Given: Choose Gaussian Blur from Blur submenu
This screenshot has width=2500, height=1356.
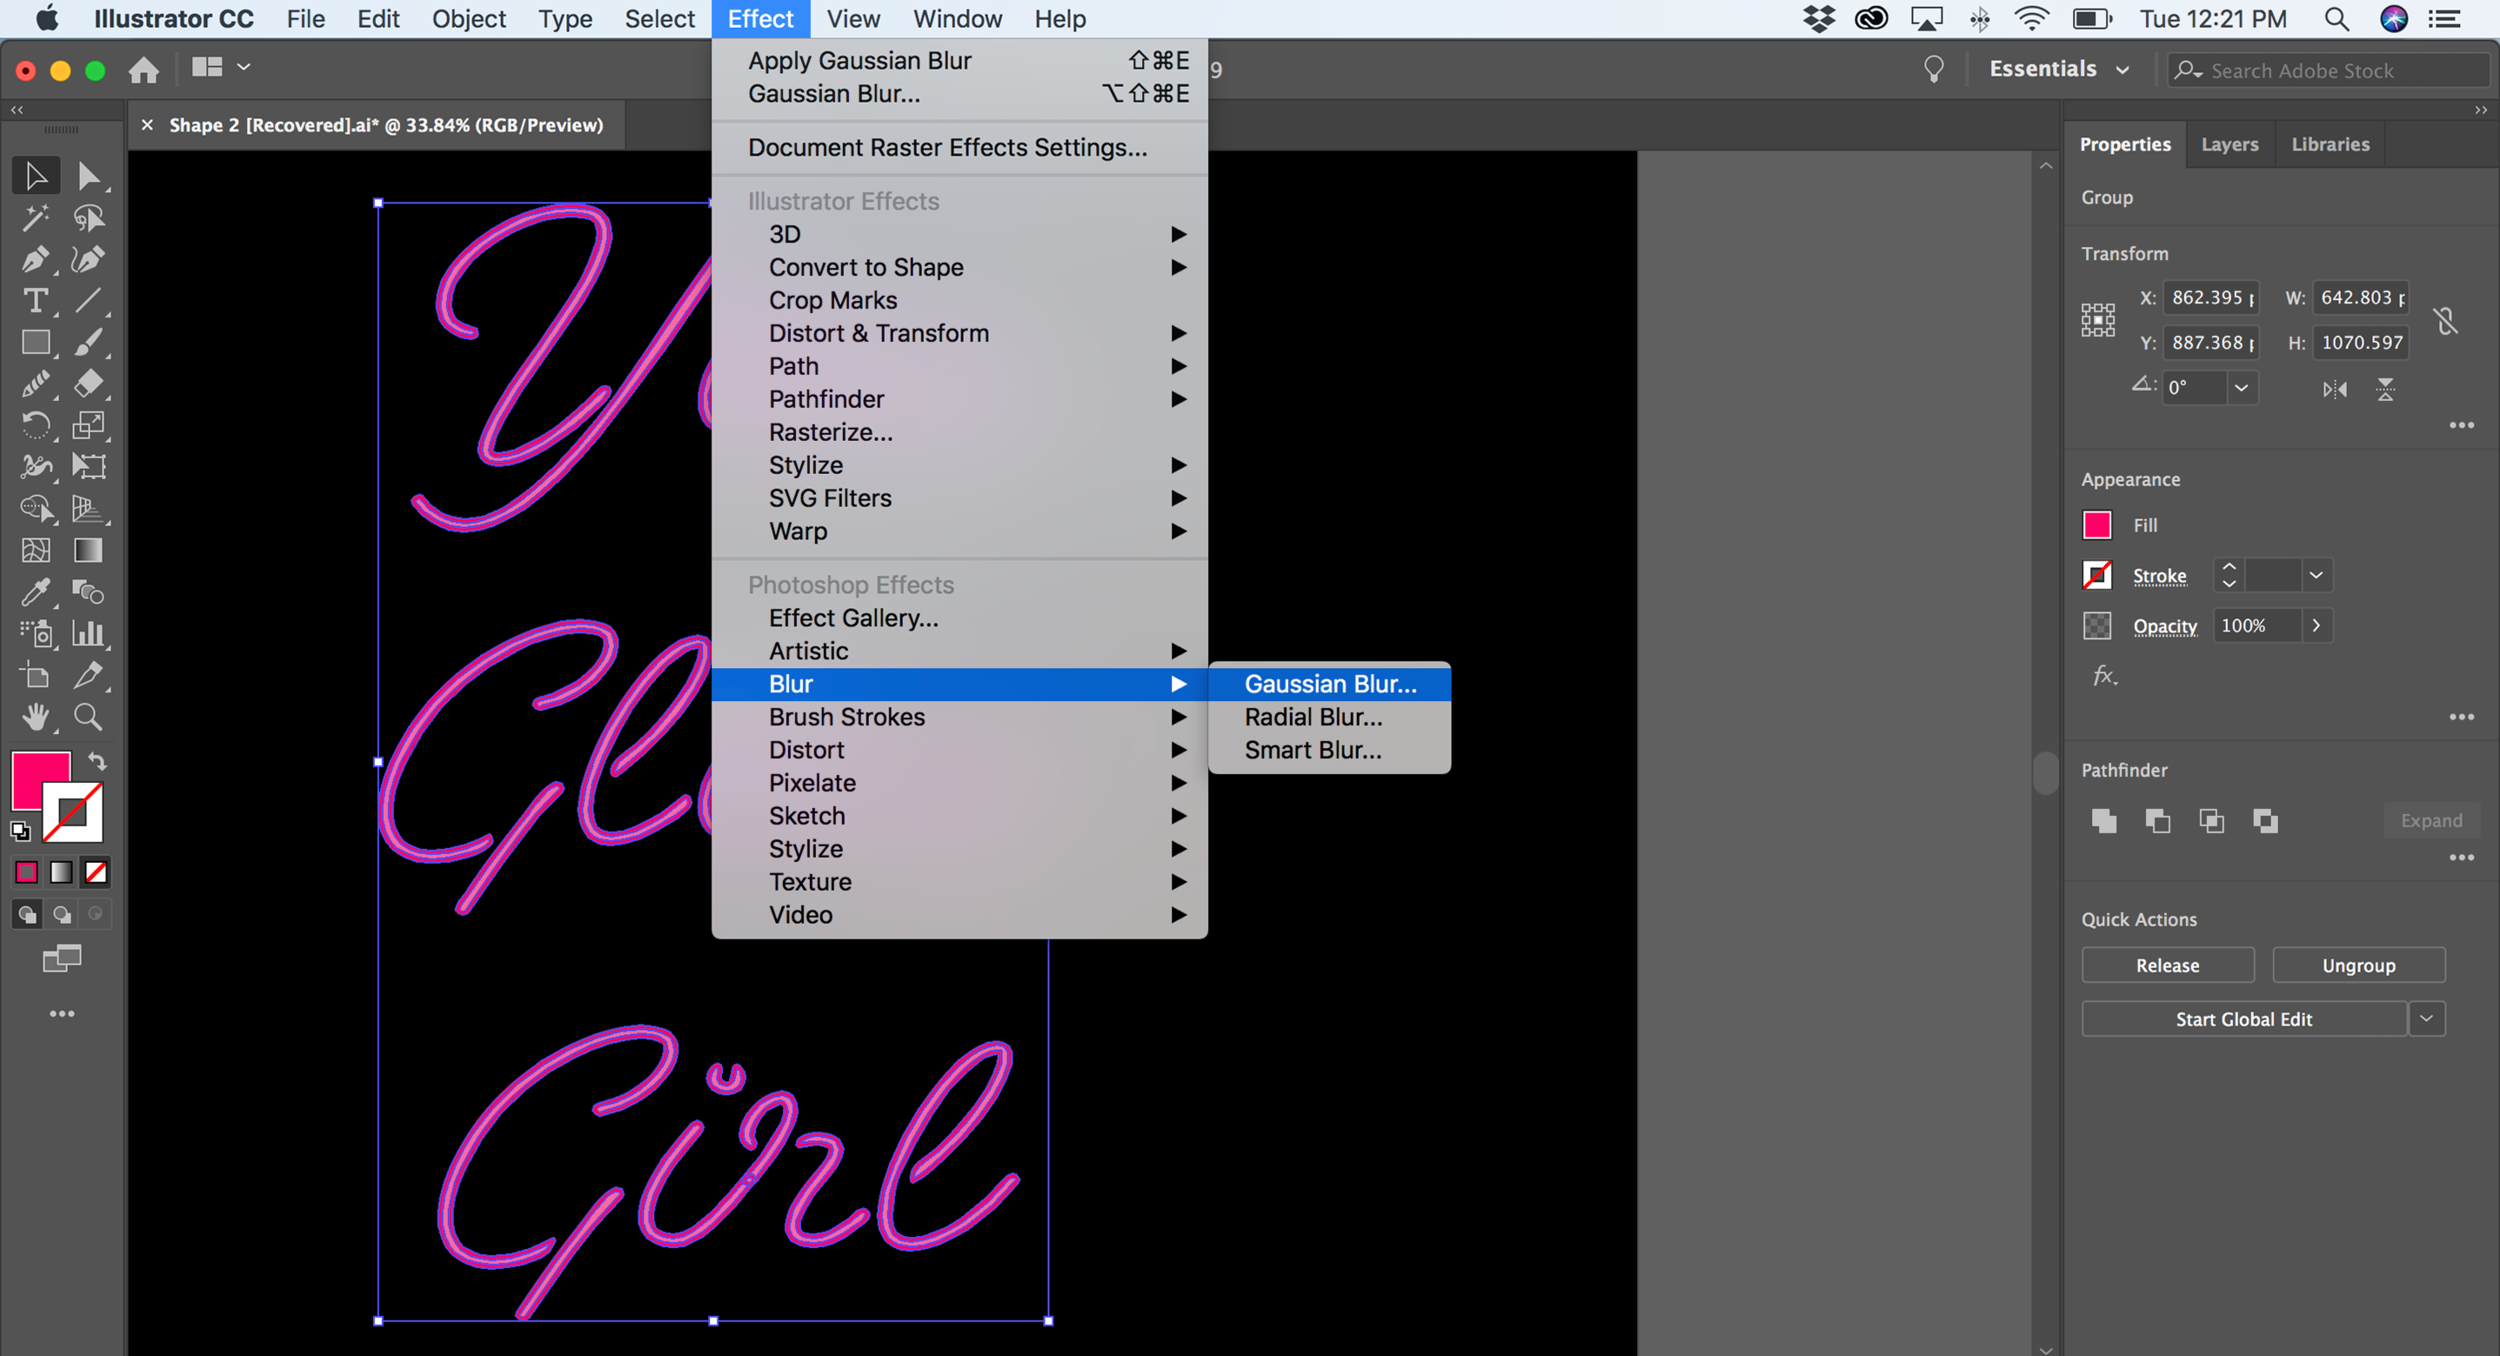Looking at the screenshot, I should (x=1330, y=684).
